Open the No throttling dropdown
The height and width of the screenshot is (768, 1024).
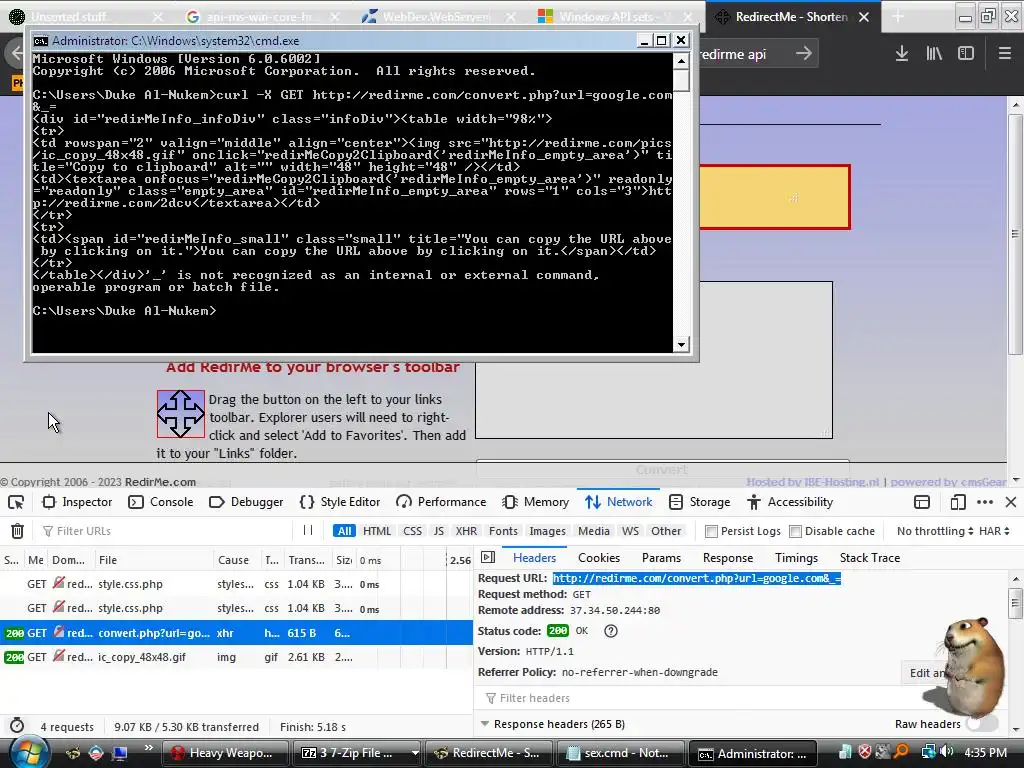935,531
